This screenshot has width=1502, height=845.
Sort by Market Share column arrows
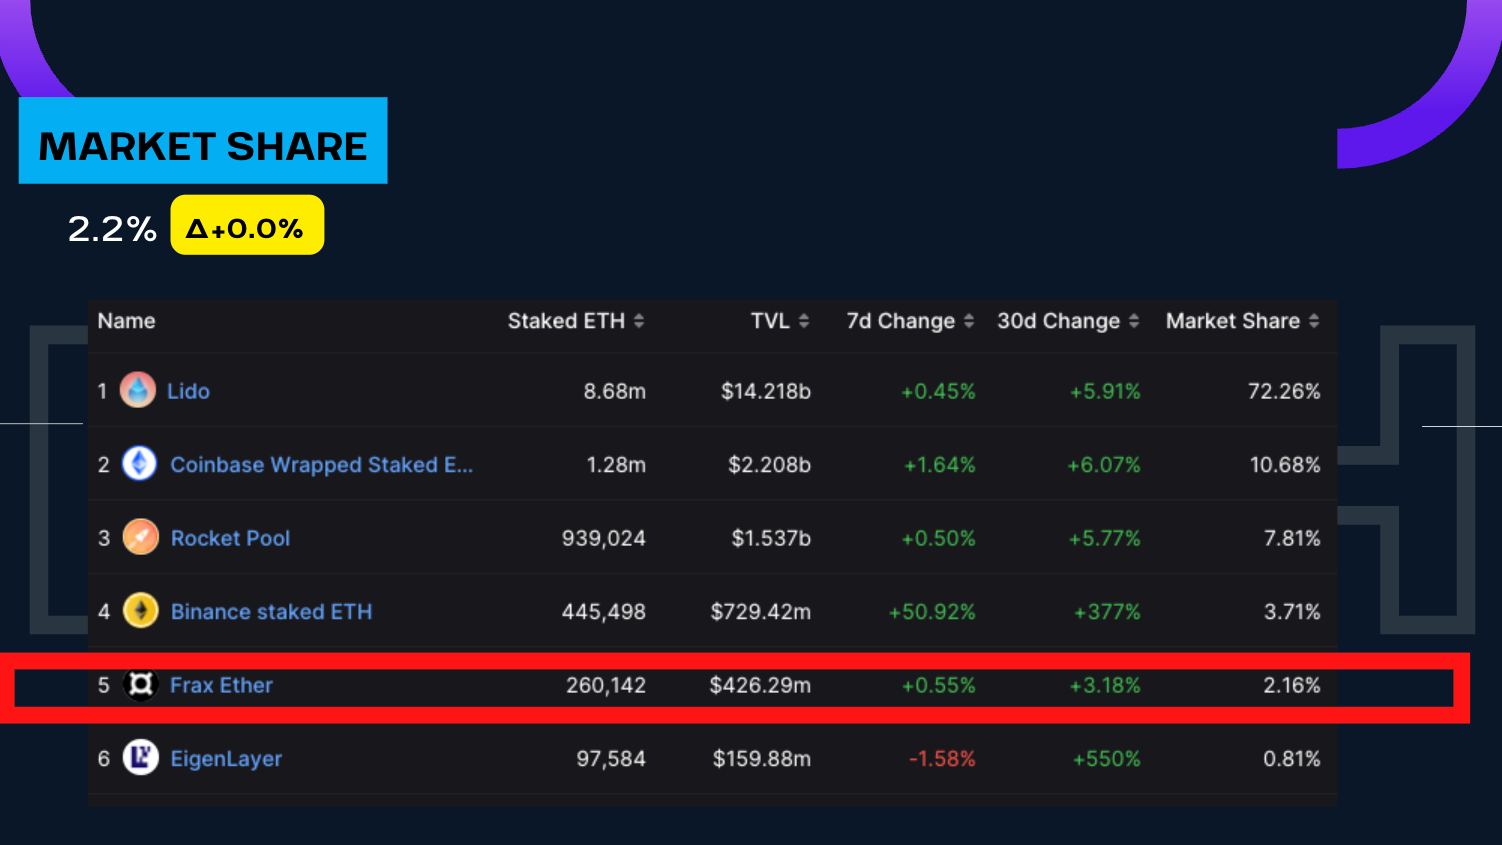tap(1314, 321)
